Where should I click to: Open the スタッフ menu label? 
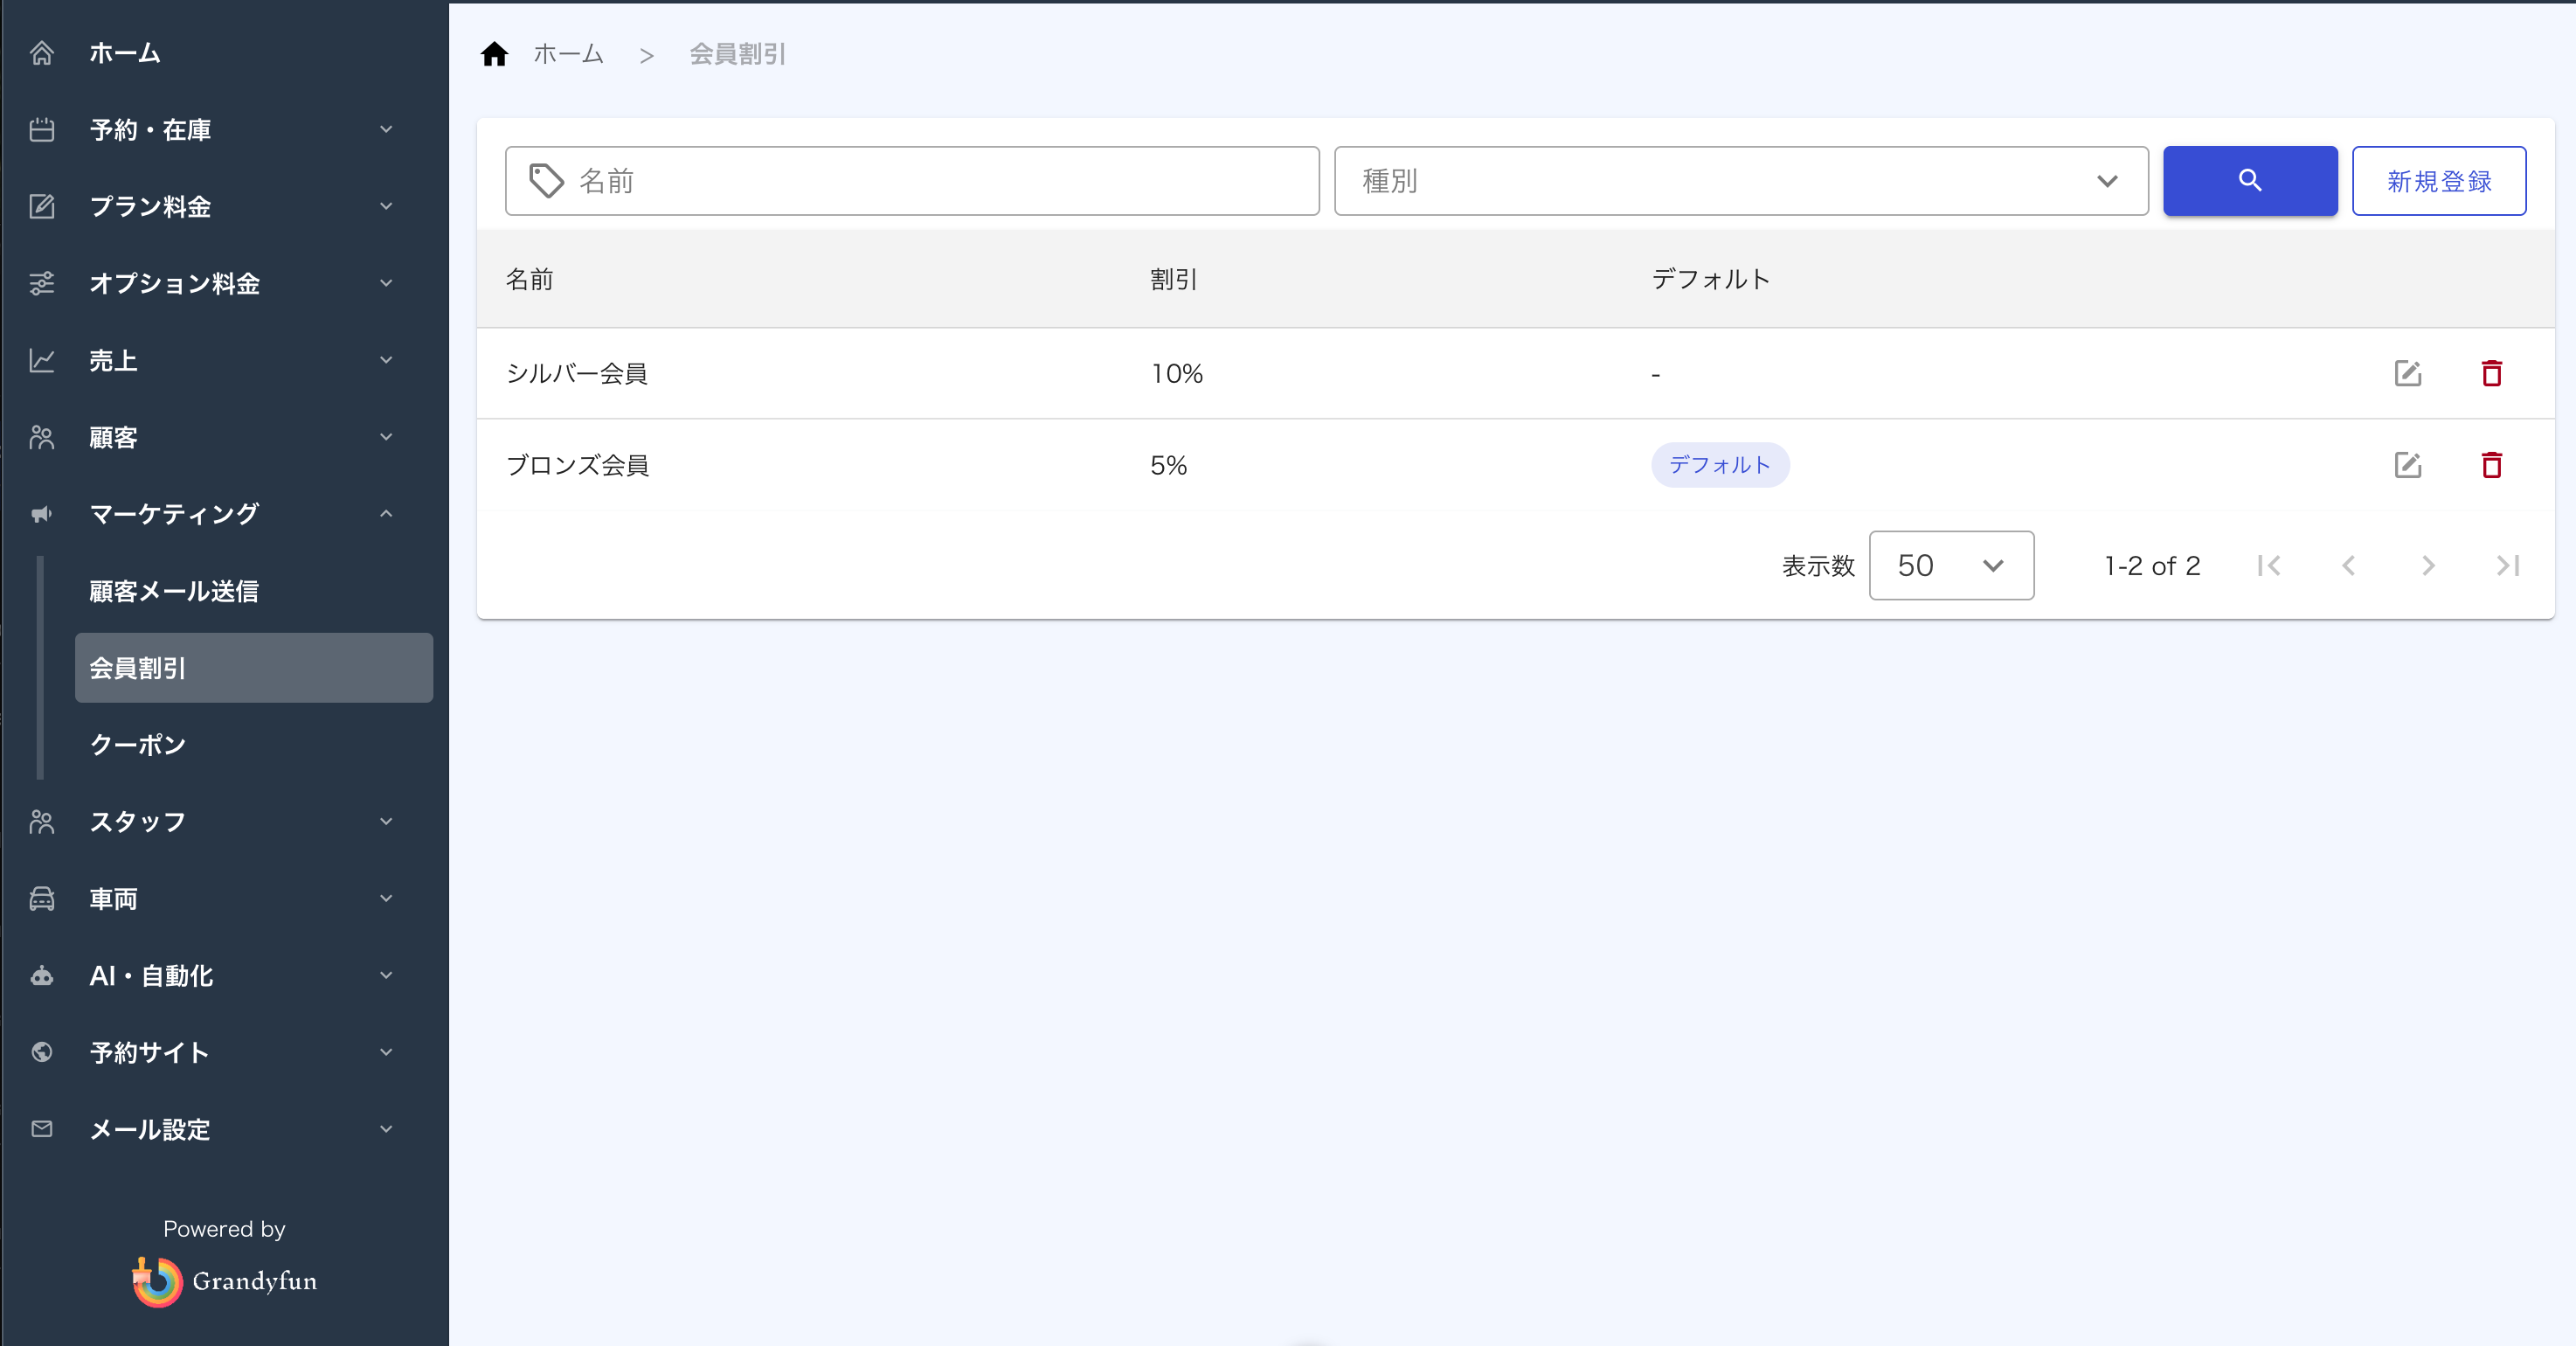tap(138, 822)
